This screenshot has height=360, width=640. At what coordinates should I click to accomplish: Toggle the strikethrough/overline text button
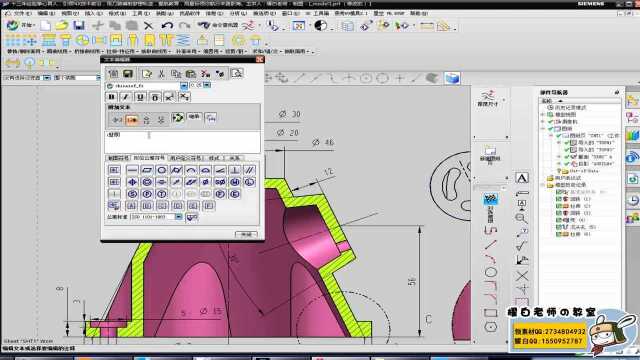(x=155, y=97)
